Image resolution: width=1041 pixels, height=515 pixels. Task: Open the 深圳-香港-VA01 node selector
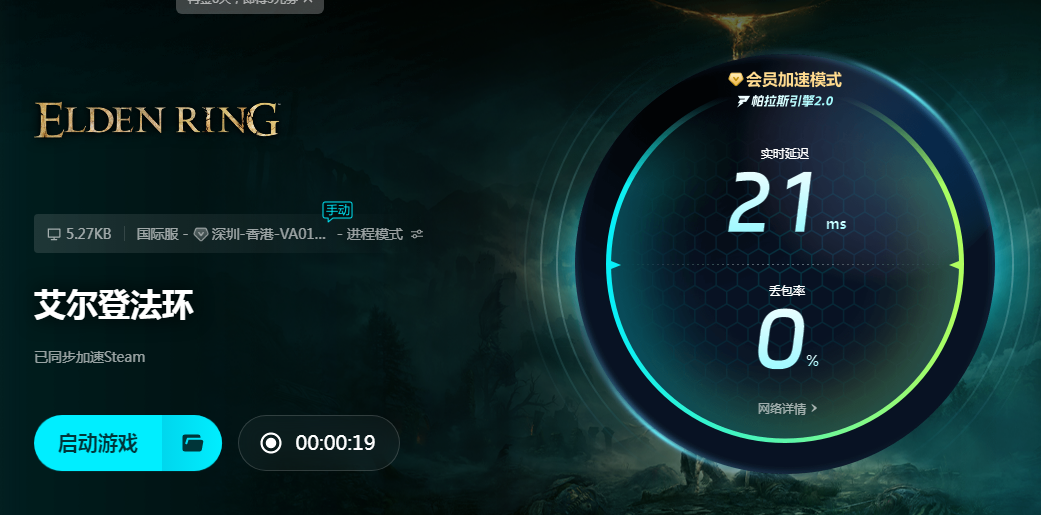[269, 234]
